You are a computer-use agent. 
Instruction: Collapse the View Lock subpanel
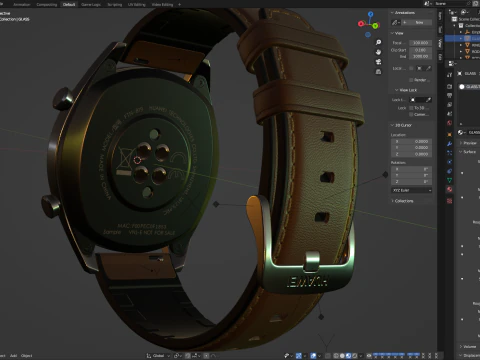(397, 90)
